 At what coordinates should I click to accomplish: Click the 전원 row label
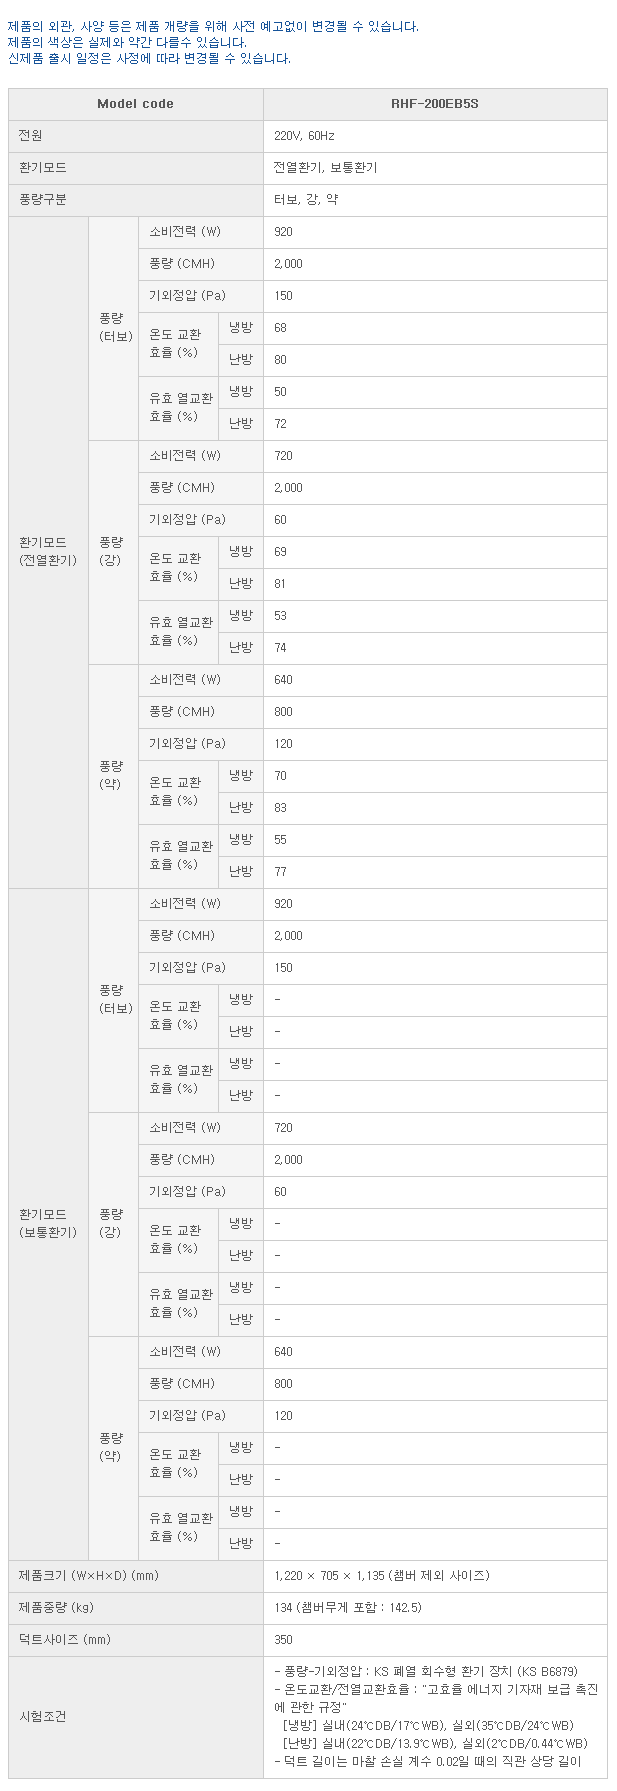pos(31,136)
